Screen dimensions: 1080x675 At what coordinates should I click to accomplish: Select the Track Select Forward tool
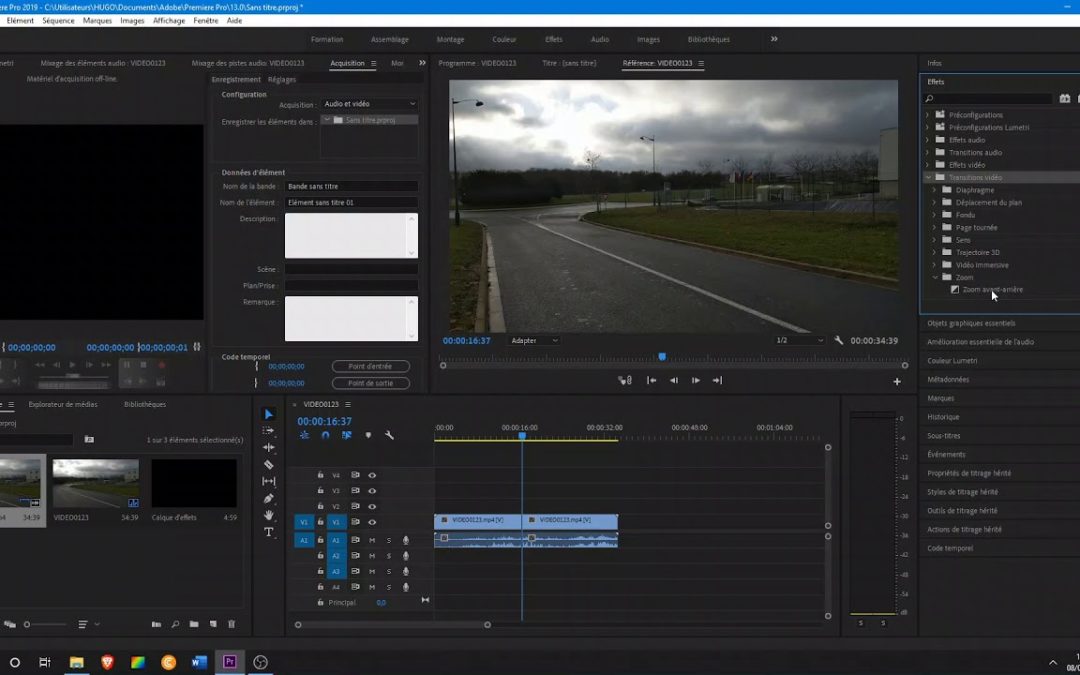click(267, 429)
